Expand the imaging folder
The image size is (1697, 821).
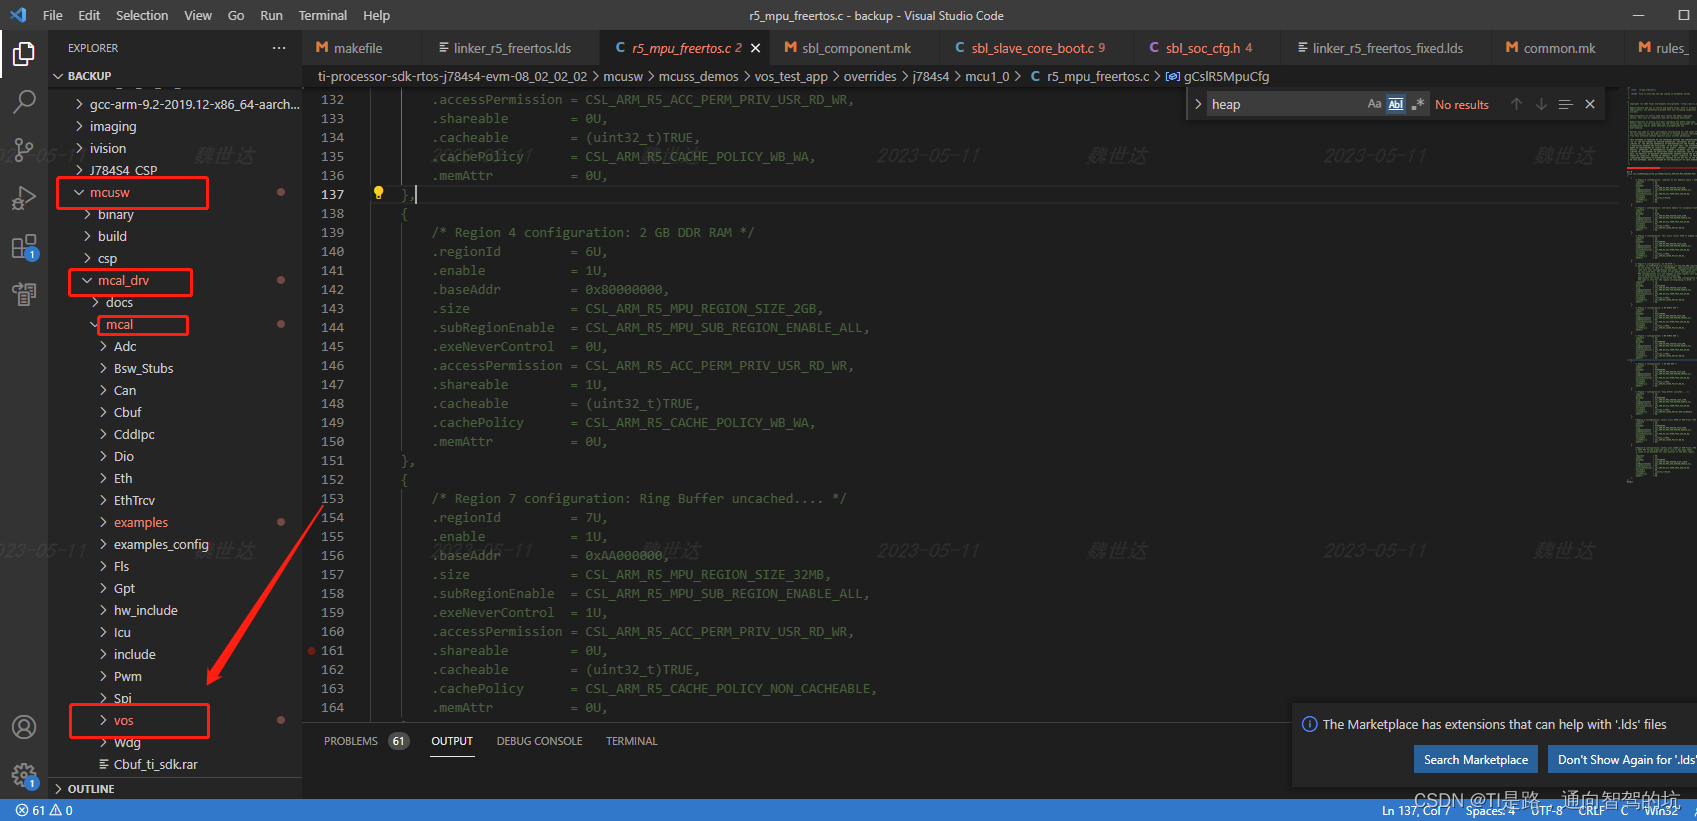[80, 126]
